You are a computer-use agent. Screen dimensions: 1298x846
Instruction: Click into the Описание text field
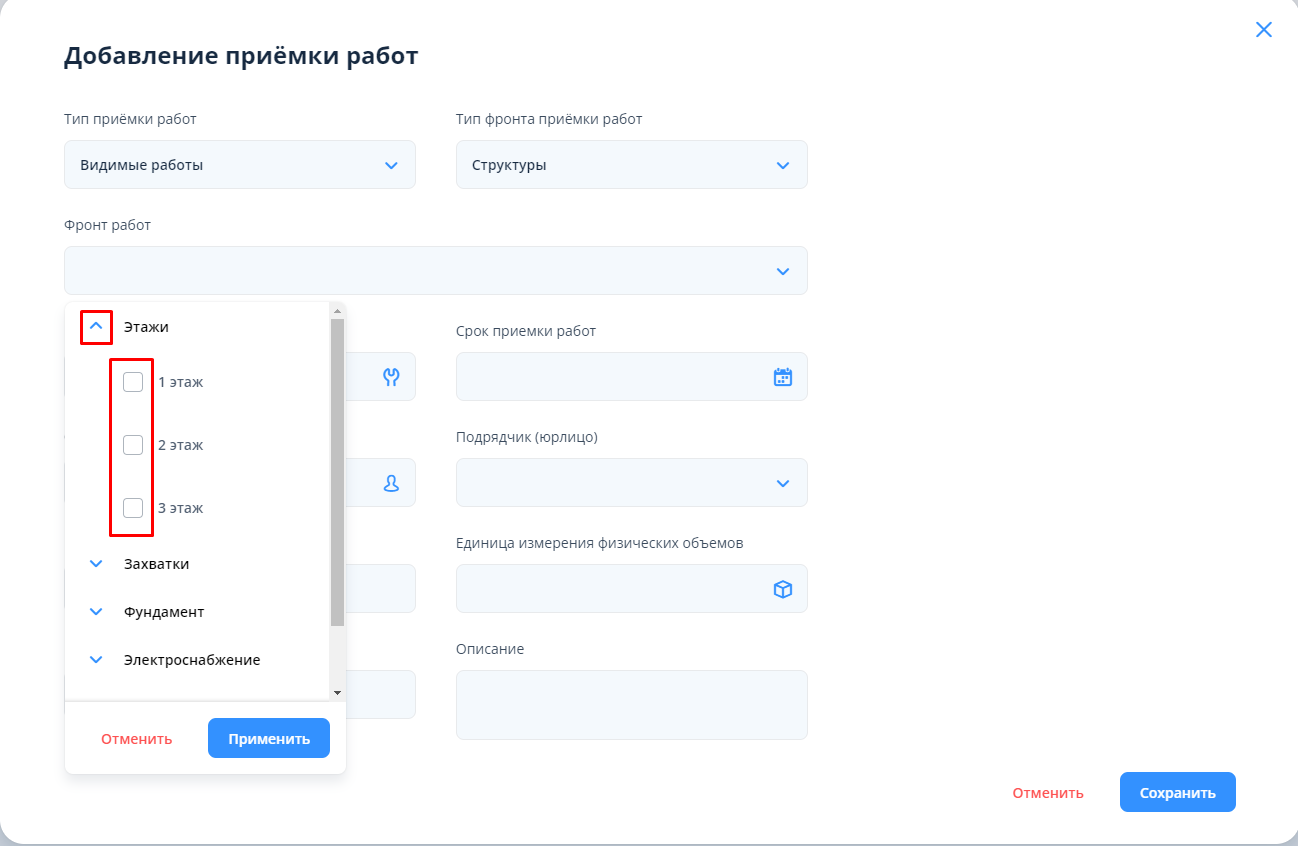point(631,705)
